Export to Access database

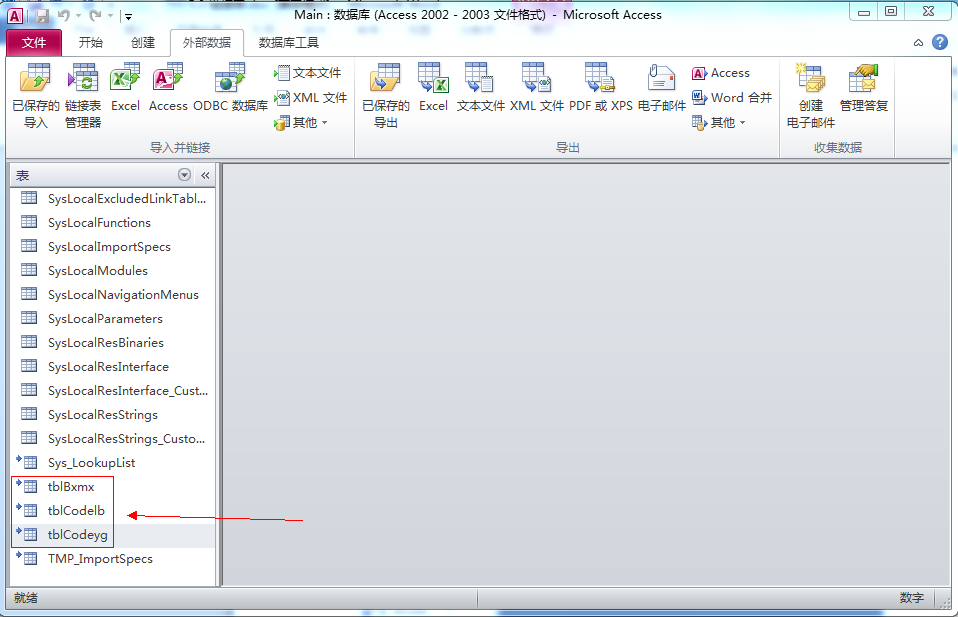(721, 73)
